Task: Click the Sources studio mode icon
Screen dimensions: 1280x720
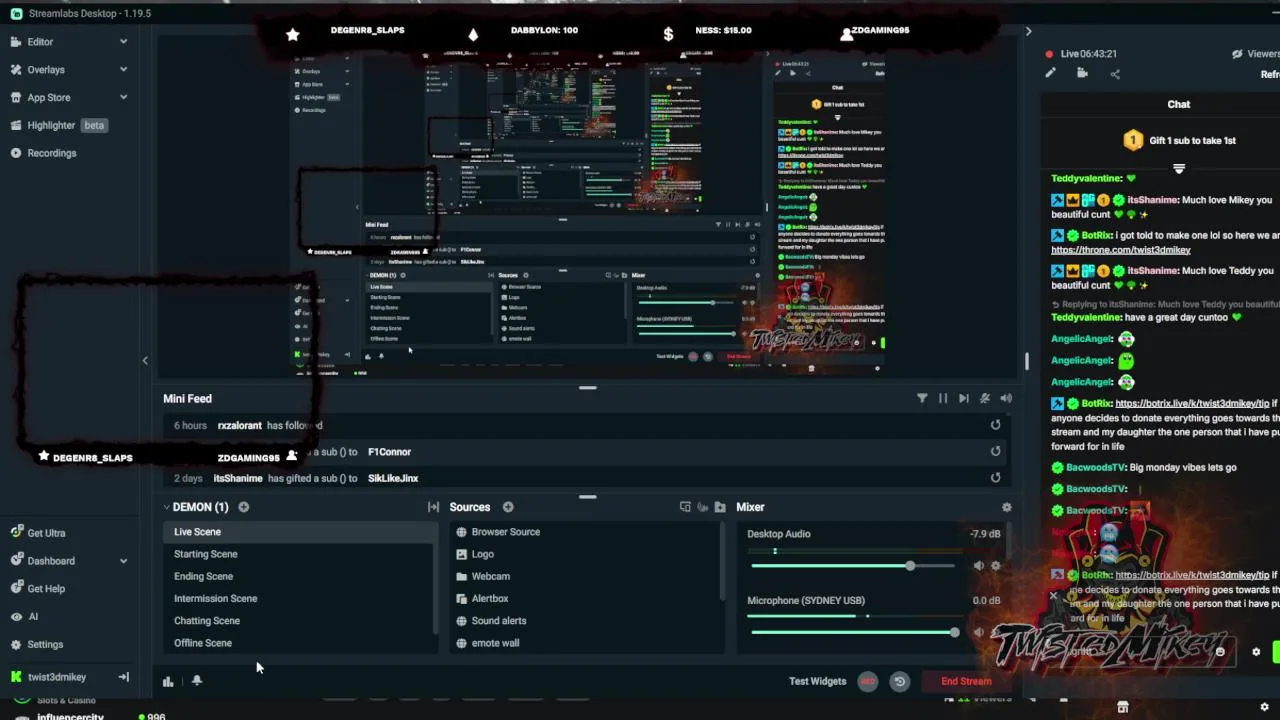Action: (685, 507)
